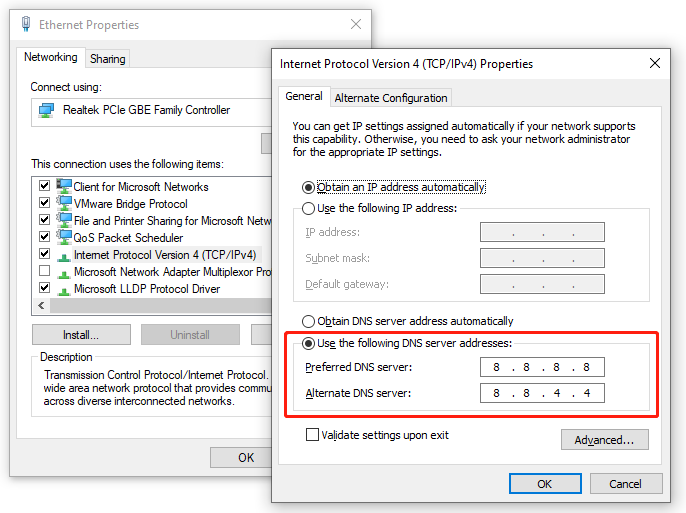Viewport: 686px width, 513px height.
Task: Open the Networking tab in Ethernet Properties
Action: 50,57
